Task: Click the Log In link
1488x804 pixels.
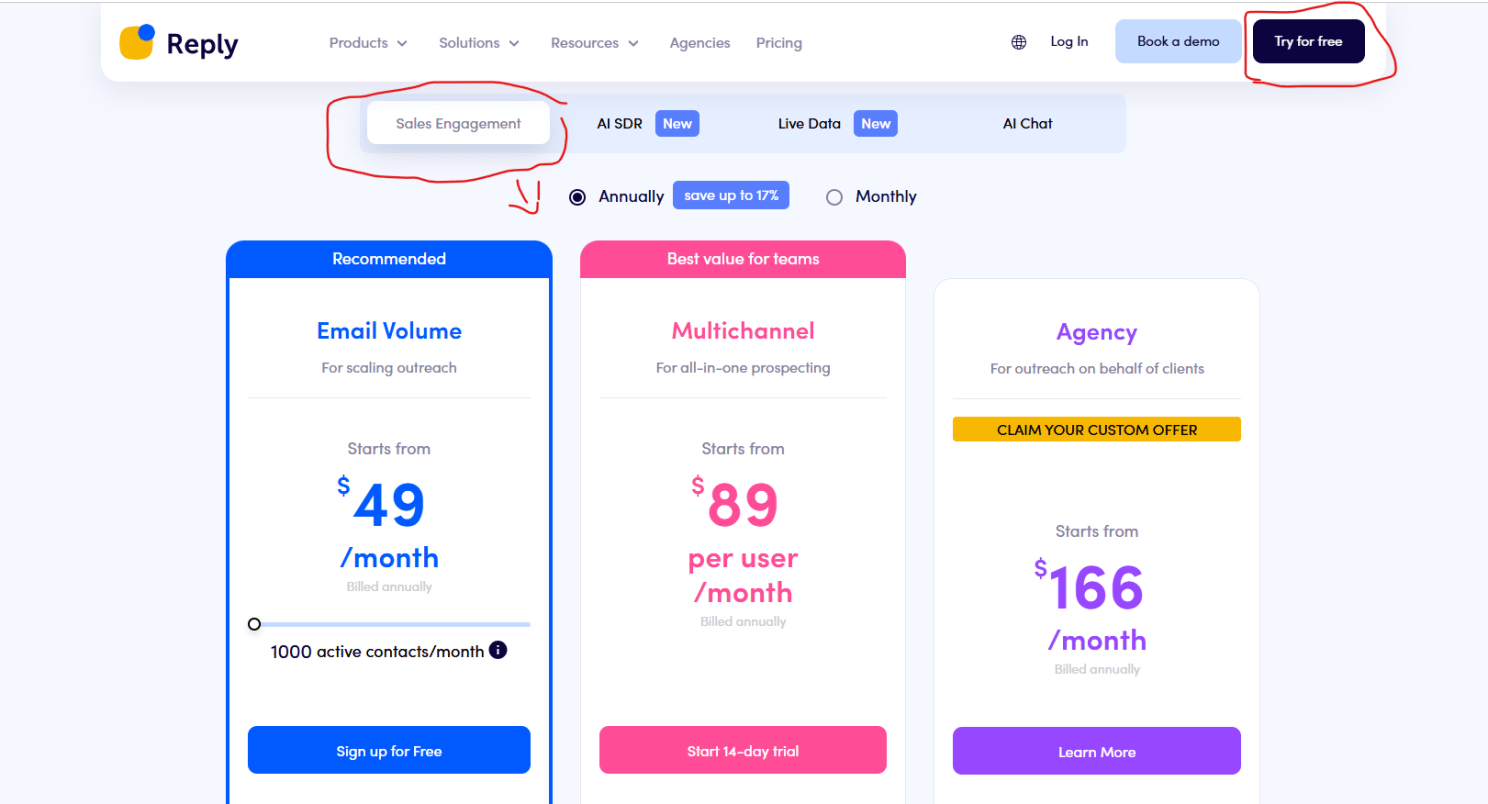Action: [1068, 42]
